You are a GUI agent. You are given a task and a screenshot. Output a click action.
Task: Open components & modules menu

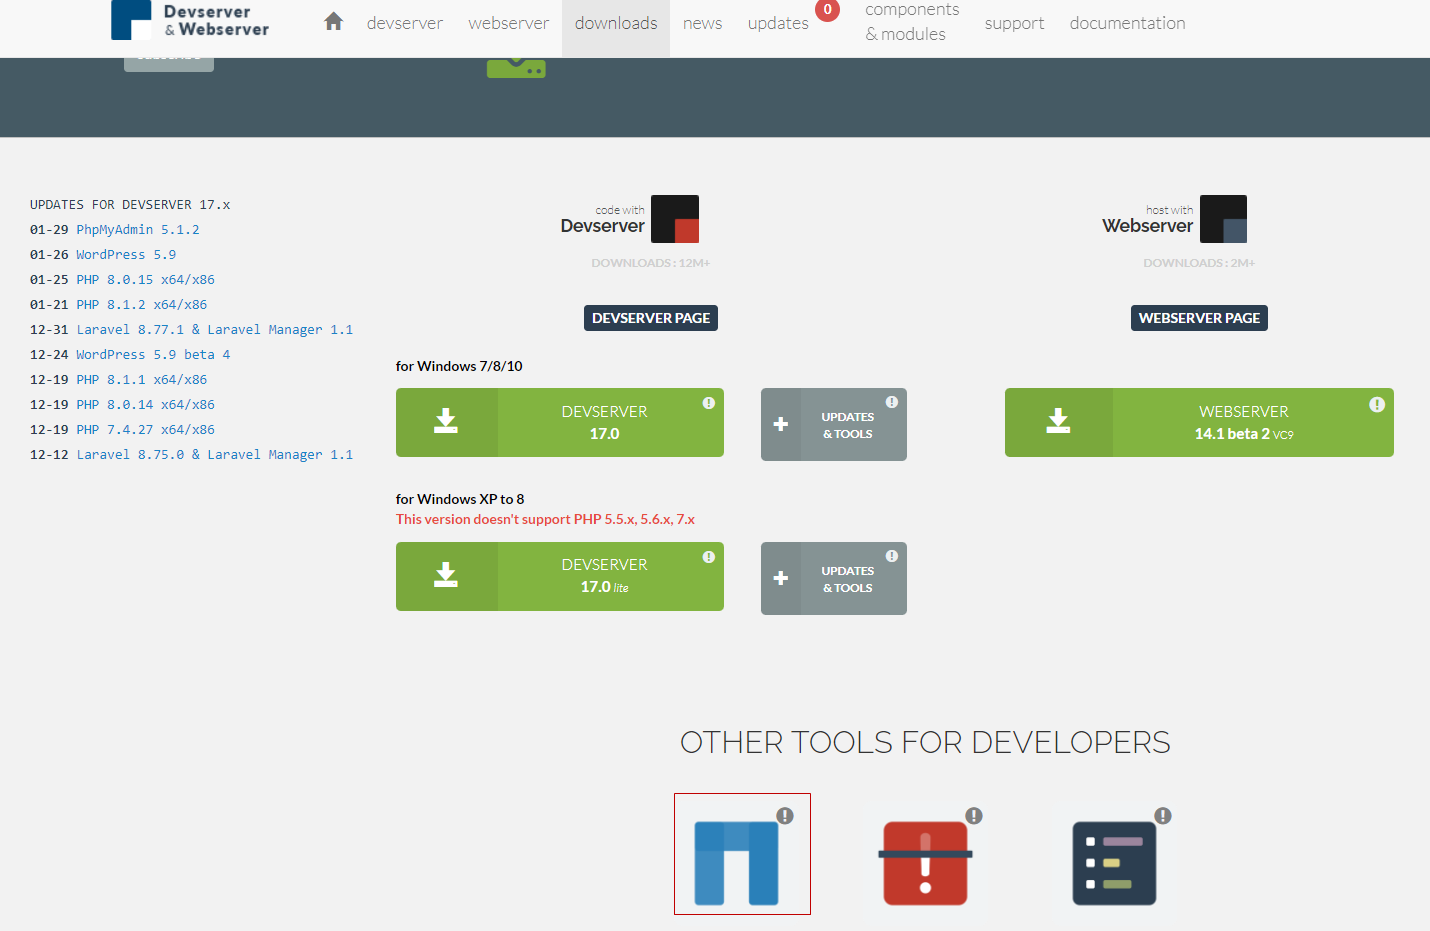pyautogui.click(x=911, y=22)
